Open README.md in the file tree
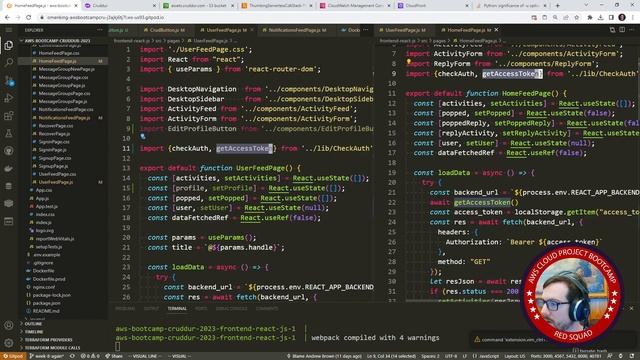This screenshot has width=640, height=360. [x=45, y=311]
